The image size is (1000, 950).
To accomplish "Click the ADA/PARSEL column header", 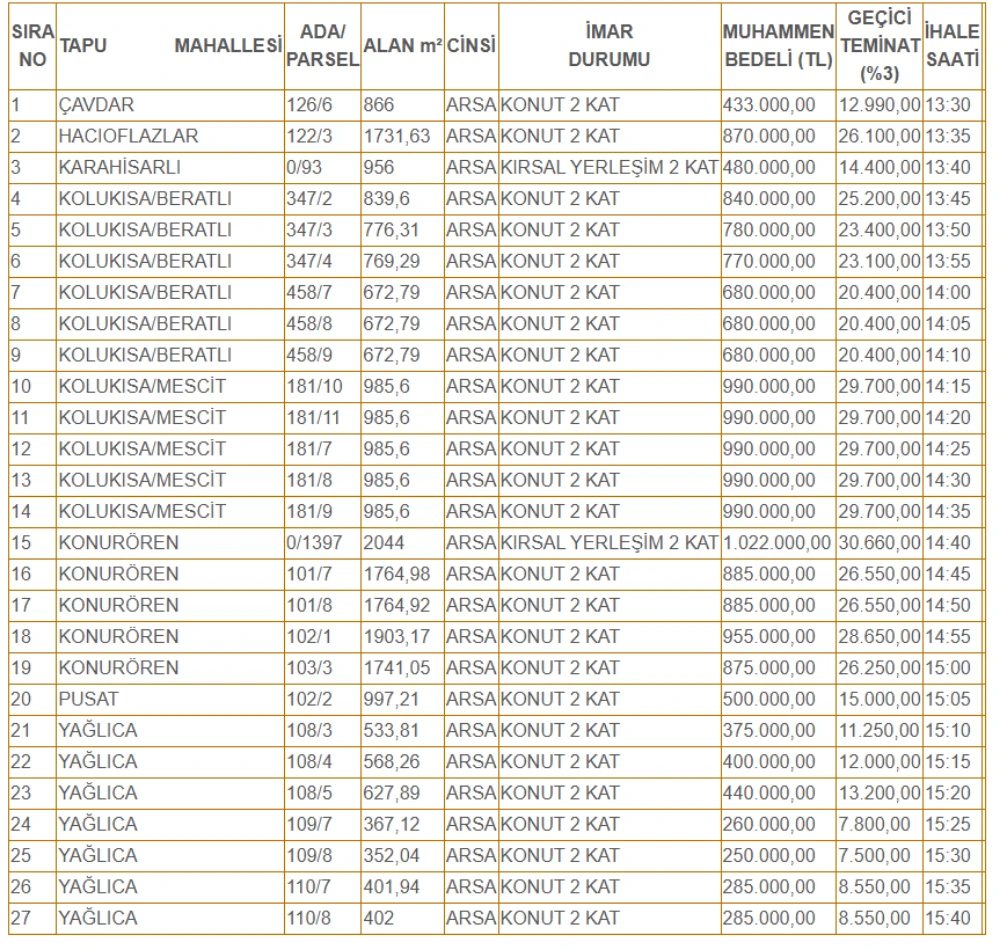I will pyautogui.click(x=322, y=47).
